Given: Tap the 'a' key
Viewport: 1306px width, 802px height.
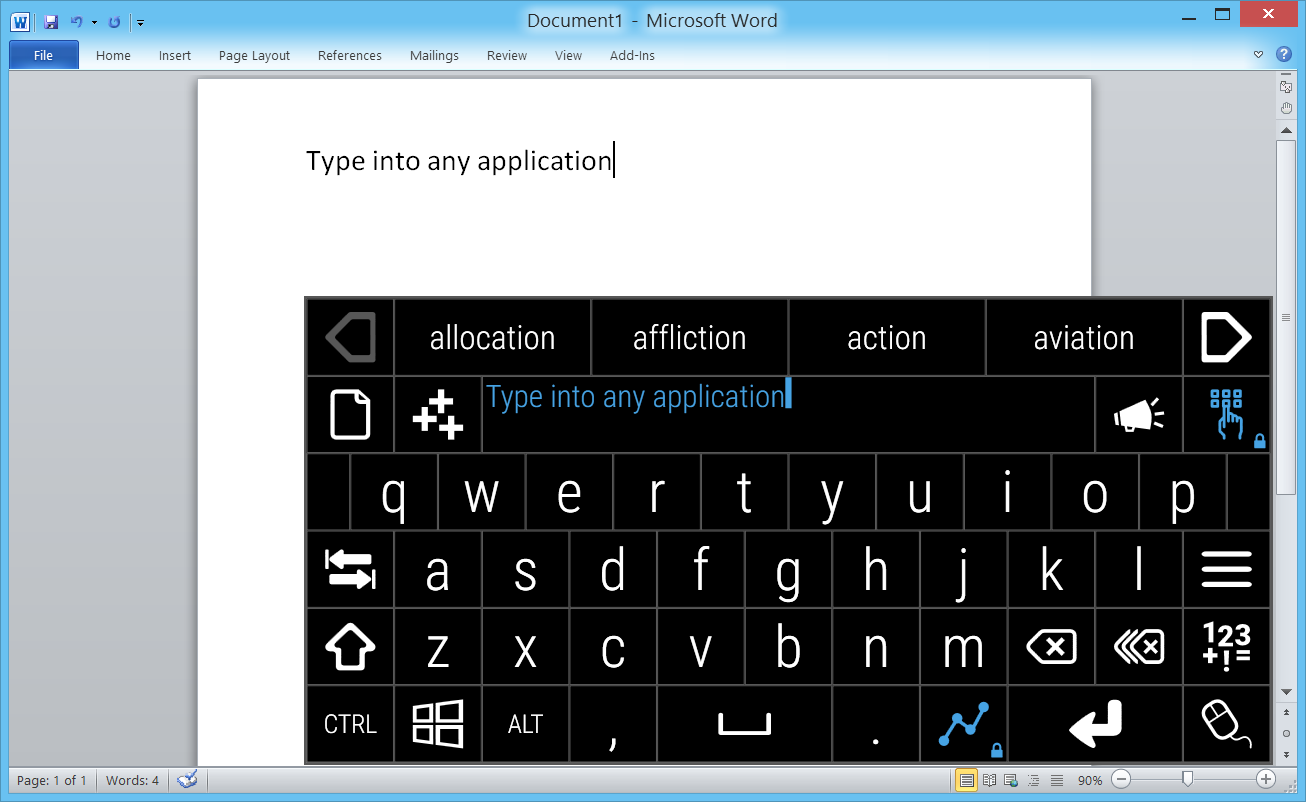Looking at the screenshot, I should (x=438, y=569).
